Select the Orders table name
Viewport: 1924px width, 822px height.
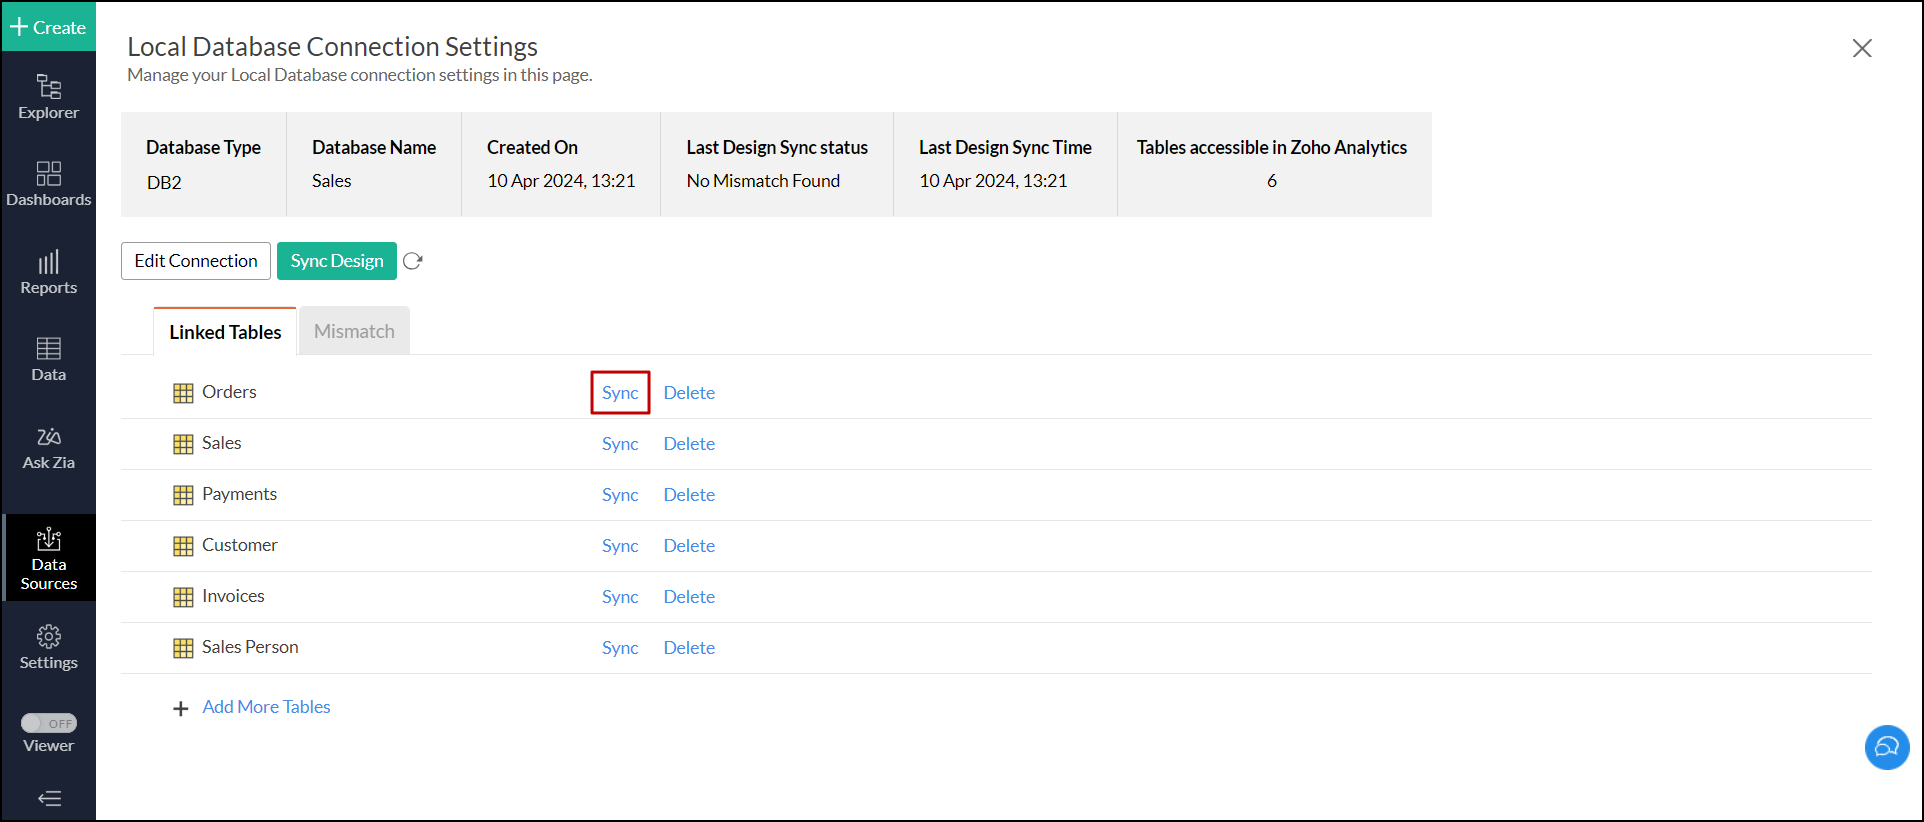(229, 392)
